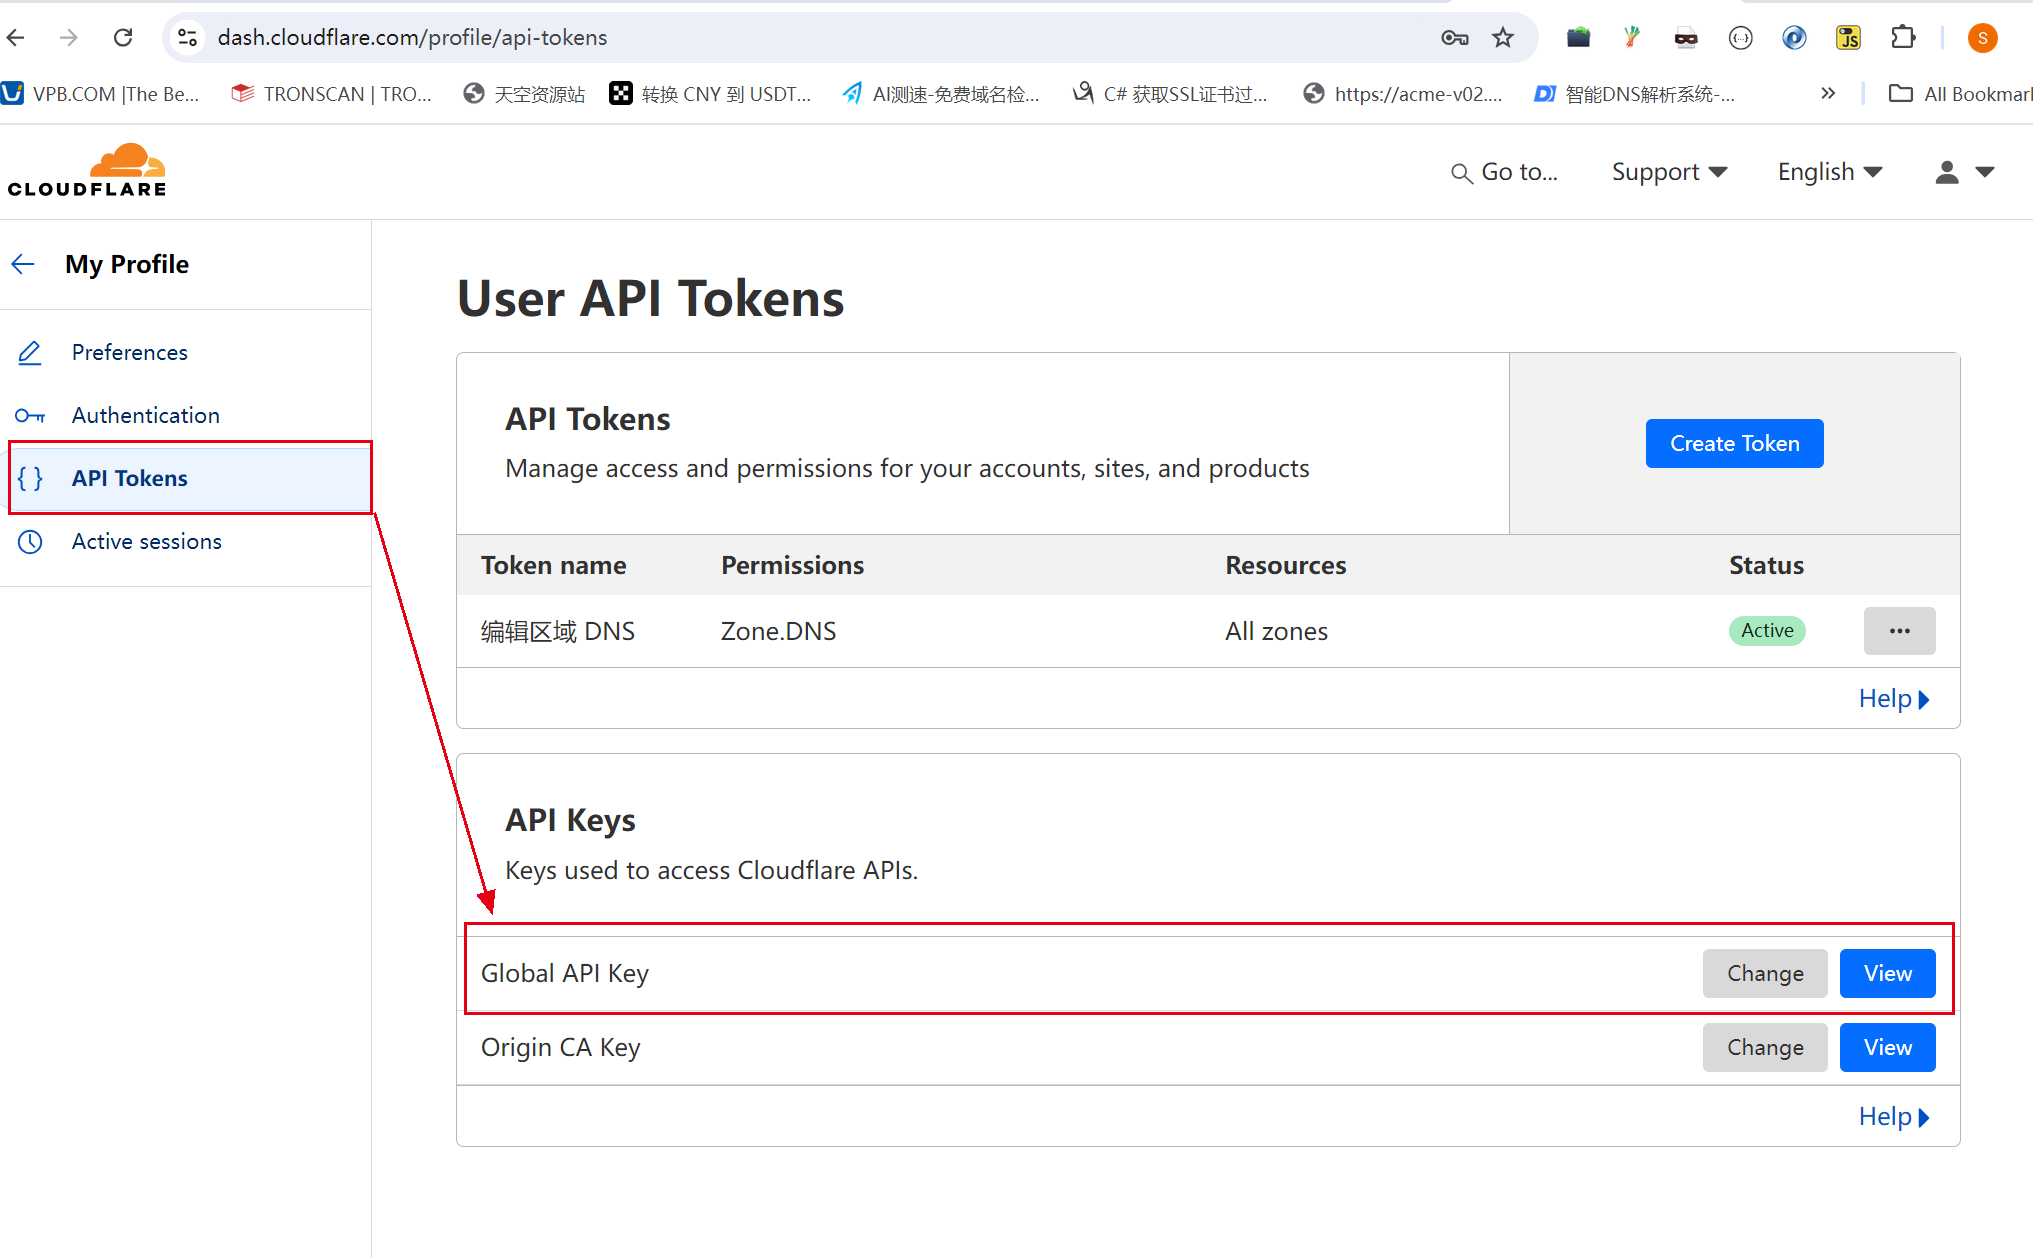Select the Authentication key icon in sidebar

pyautogui.click(x=29, y=415)
